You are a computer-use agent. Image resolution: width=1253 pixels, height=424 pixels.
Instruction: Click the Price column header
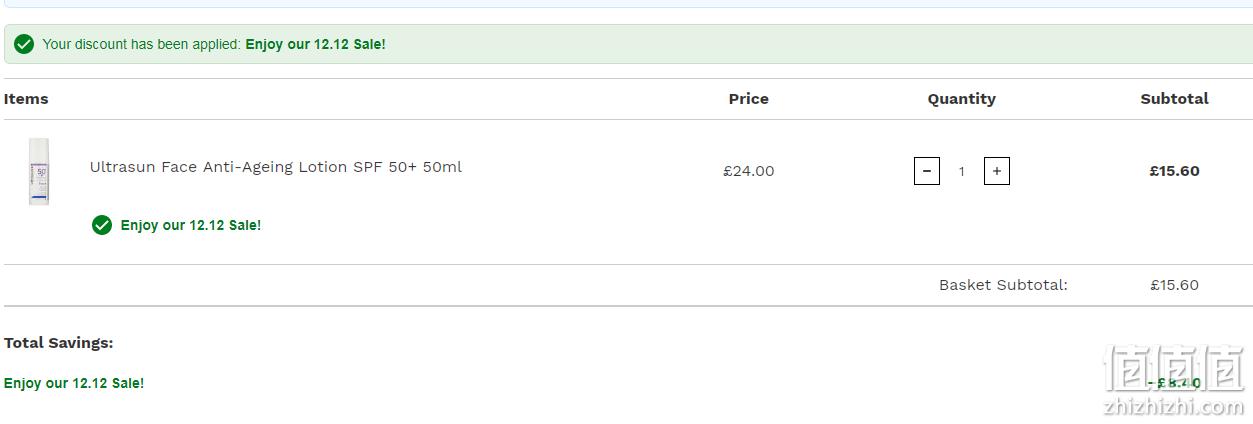click(749, 99)
